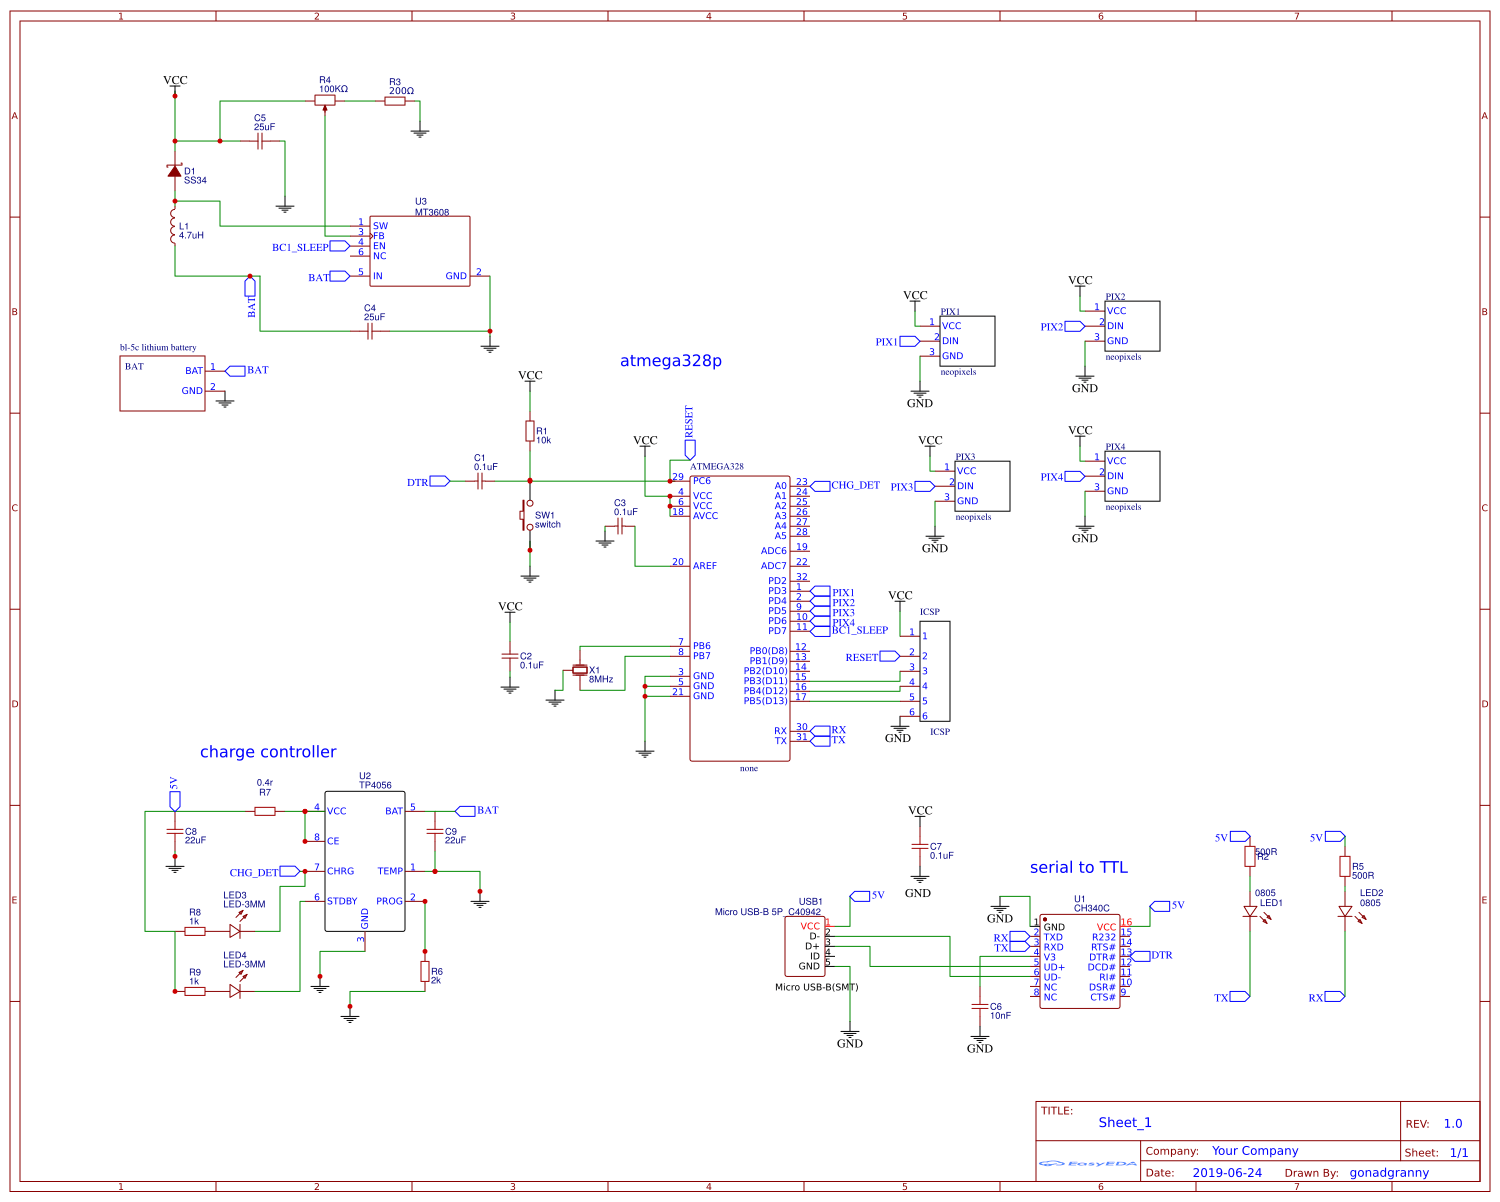Click the USB1 Micro USB-B connector
Screen dimensions: 1500x1202
click(x=806, y=946)
